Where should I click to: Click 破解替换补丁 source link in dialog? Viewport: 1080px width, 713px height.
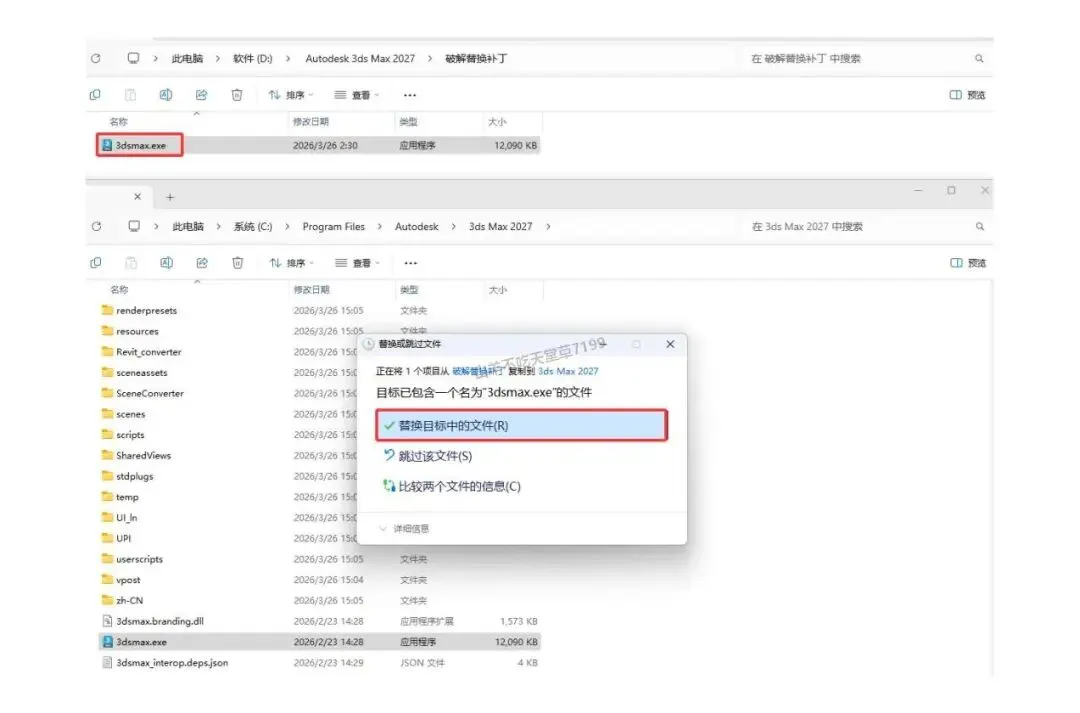(x=478, y=371)
